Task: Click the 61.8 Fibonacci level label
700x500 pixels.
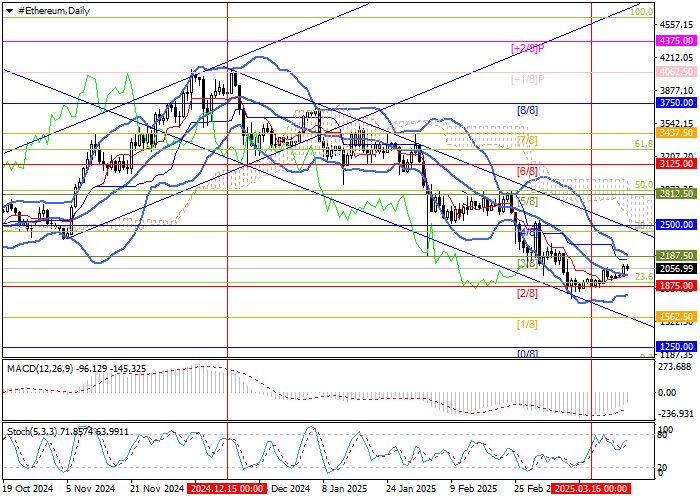Action: click(x=644, y=144)
